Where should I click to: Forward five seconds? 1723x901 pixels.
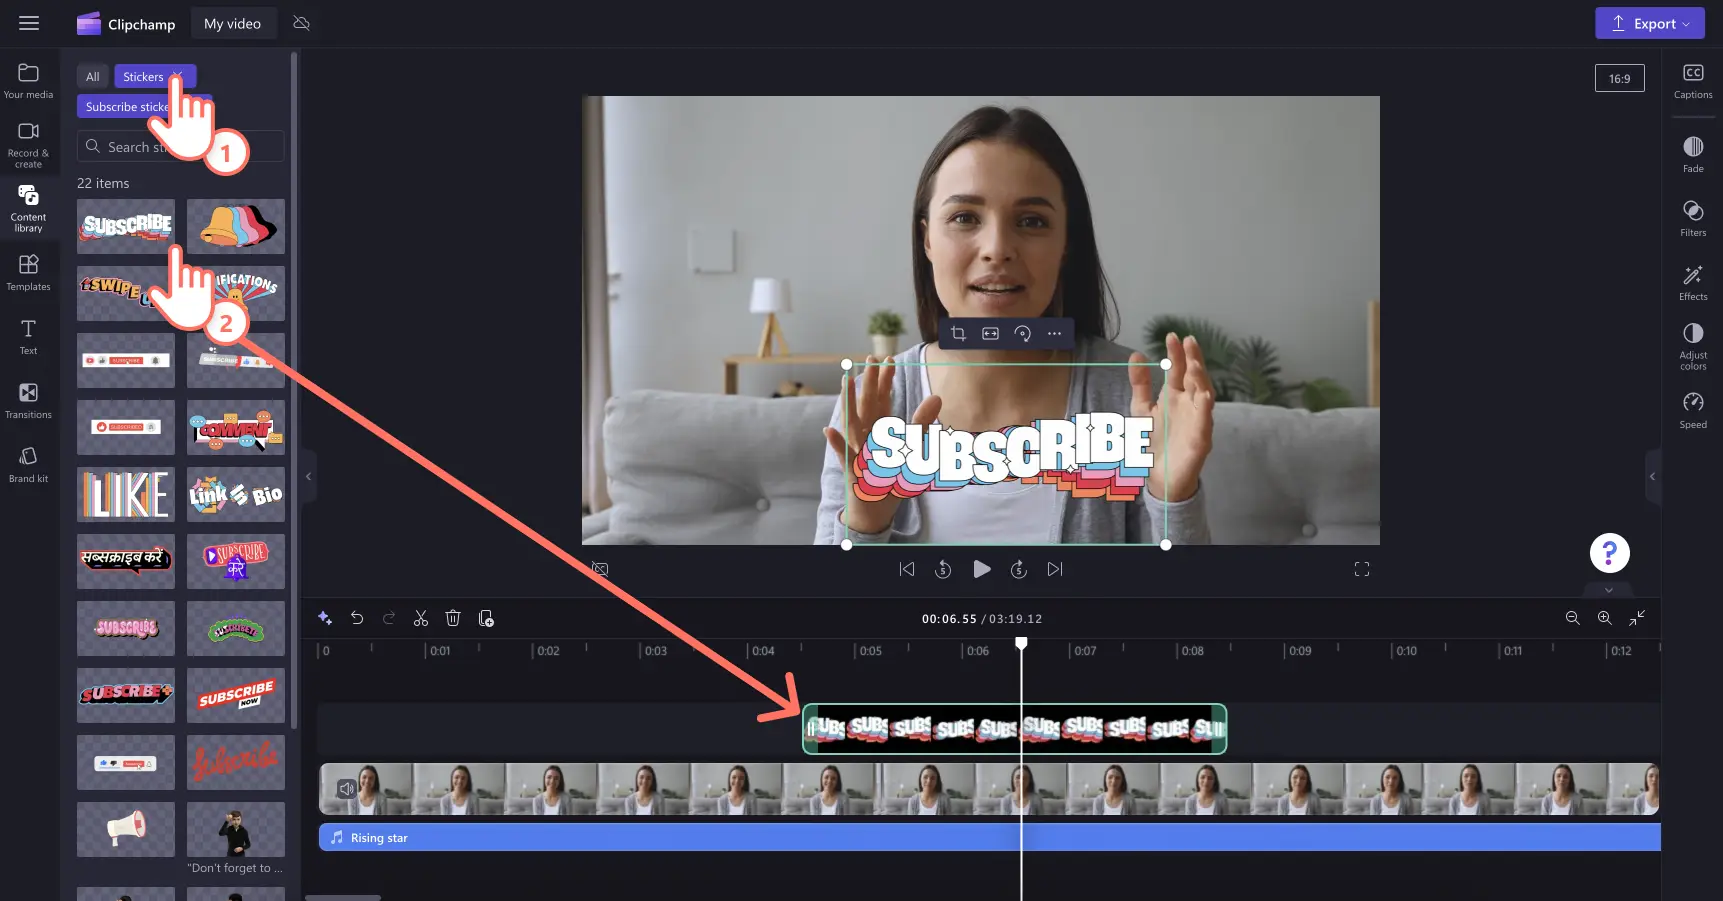(x=1019, y=569)
